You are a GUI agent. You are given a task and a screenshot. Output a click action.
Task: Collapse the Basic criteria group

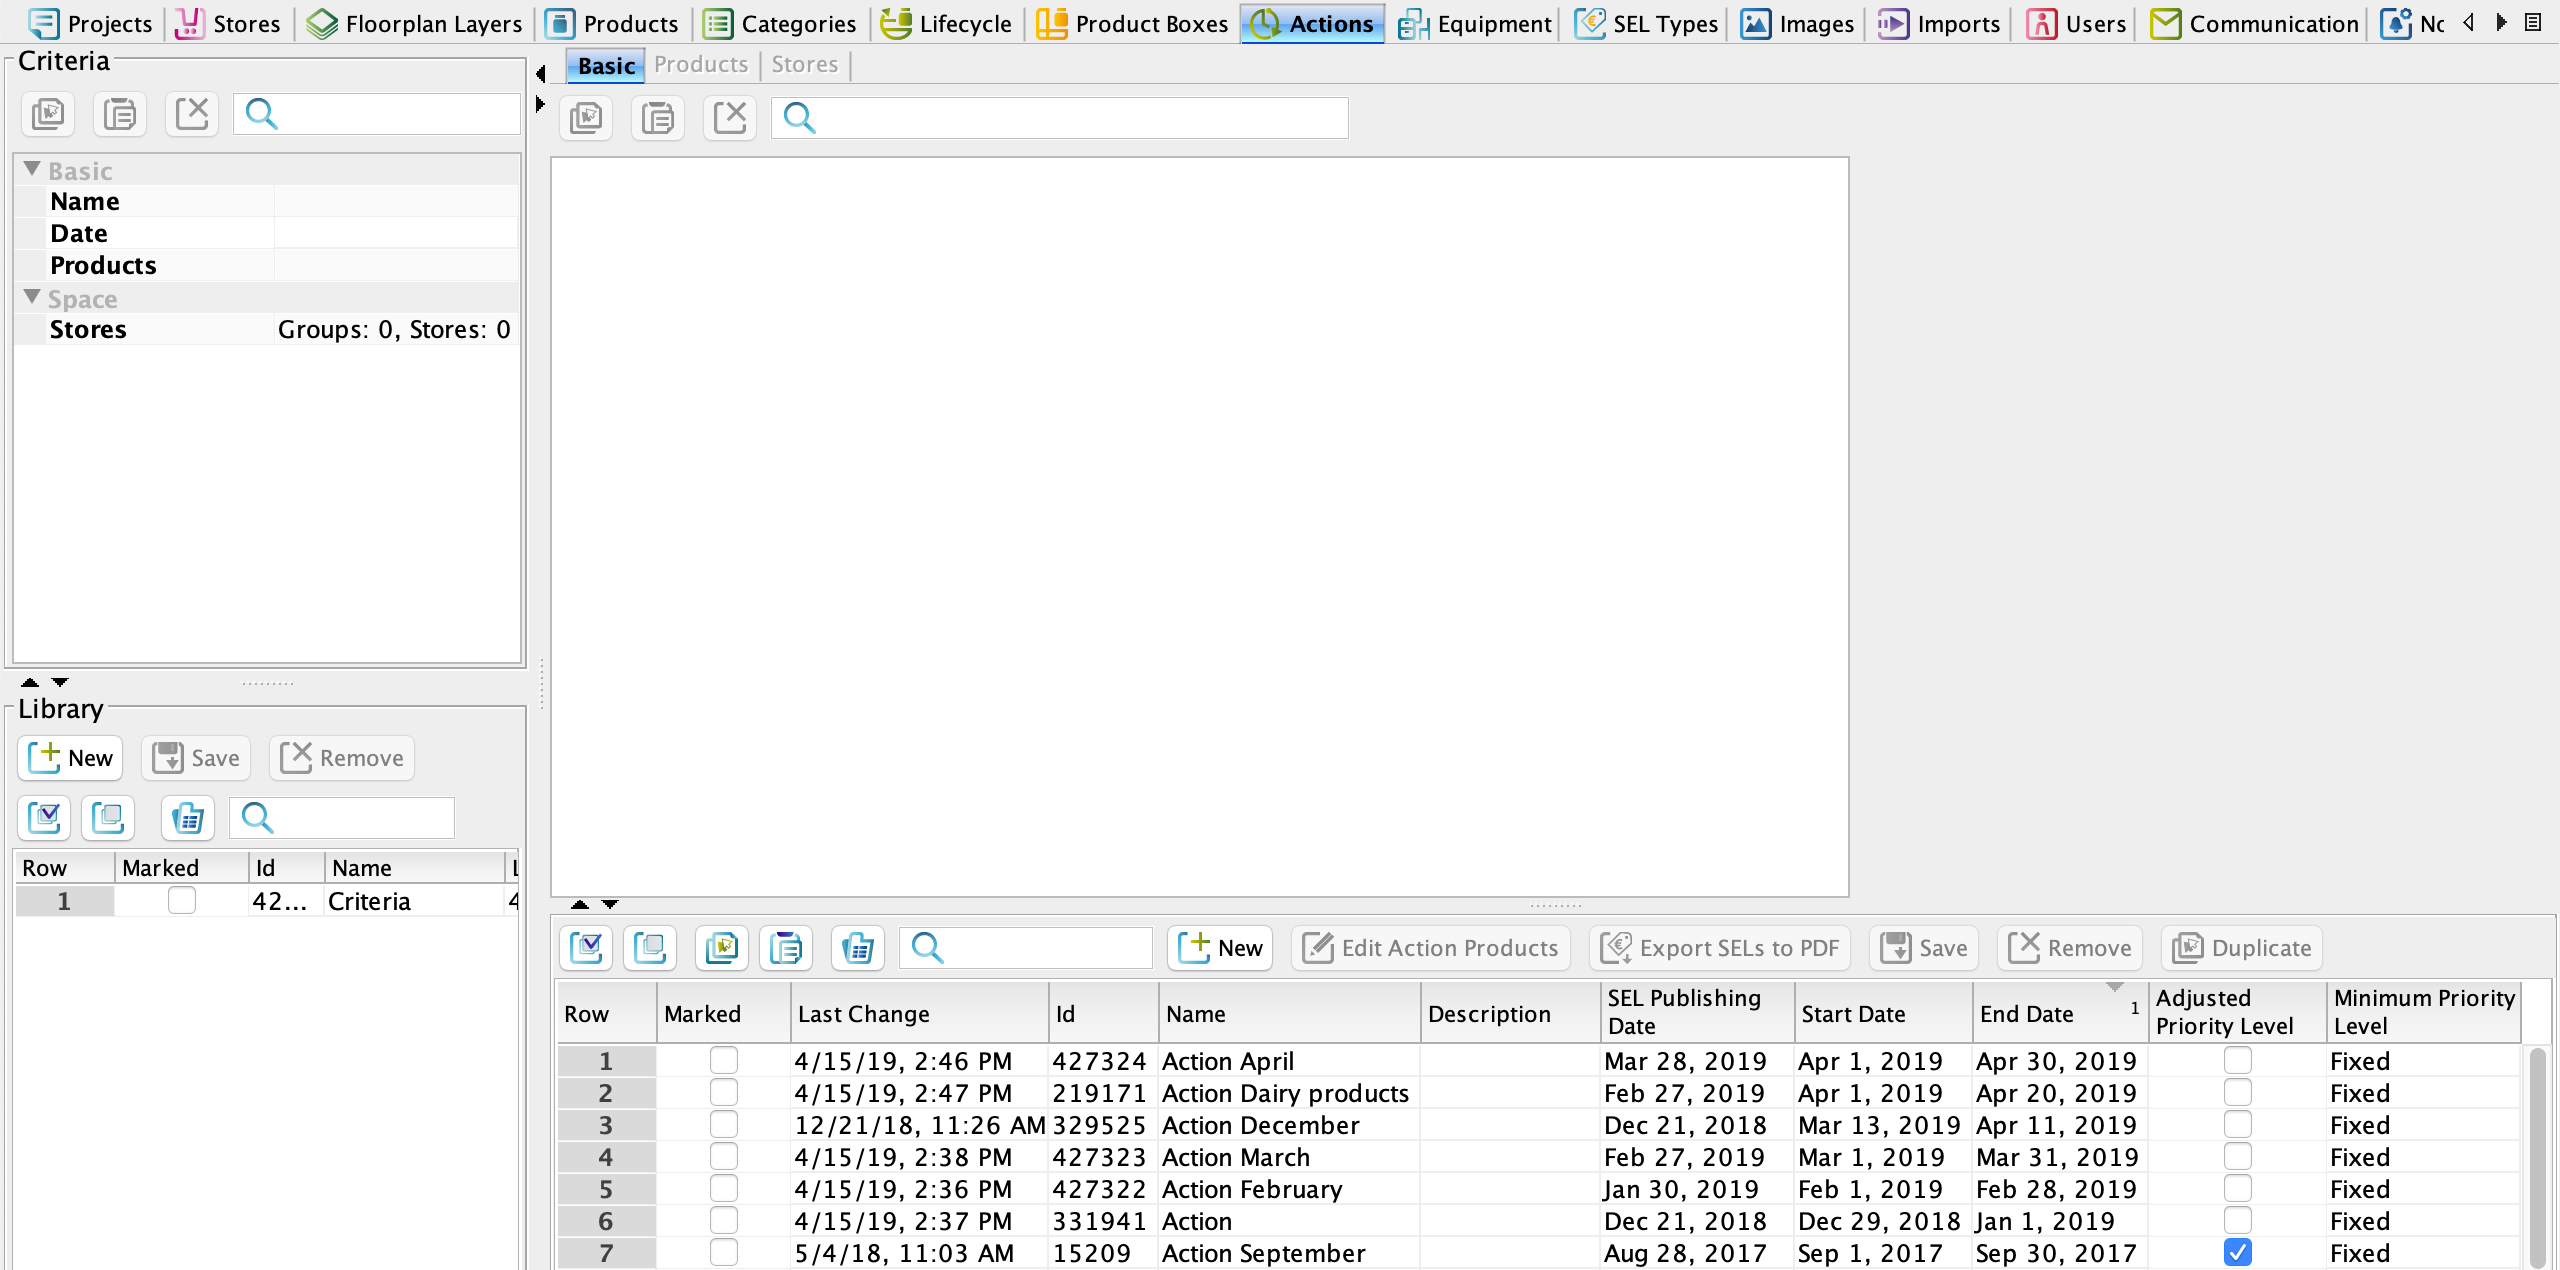coord(32,169)
